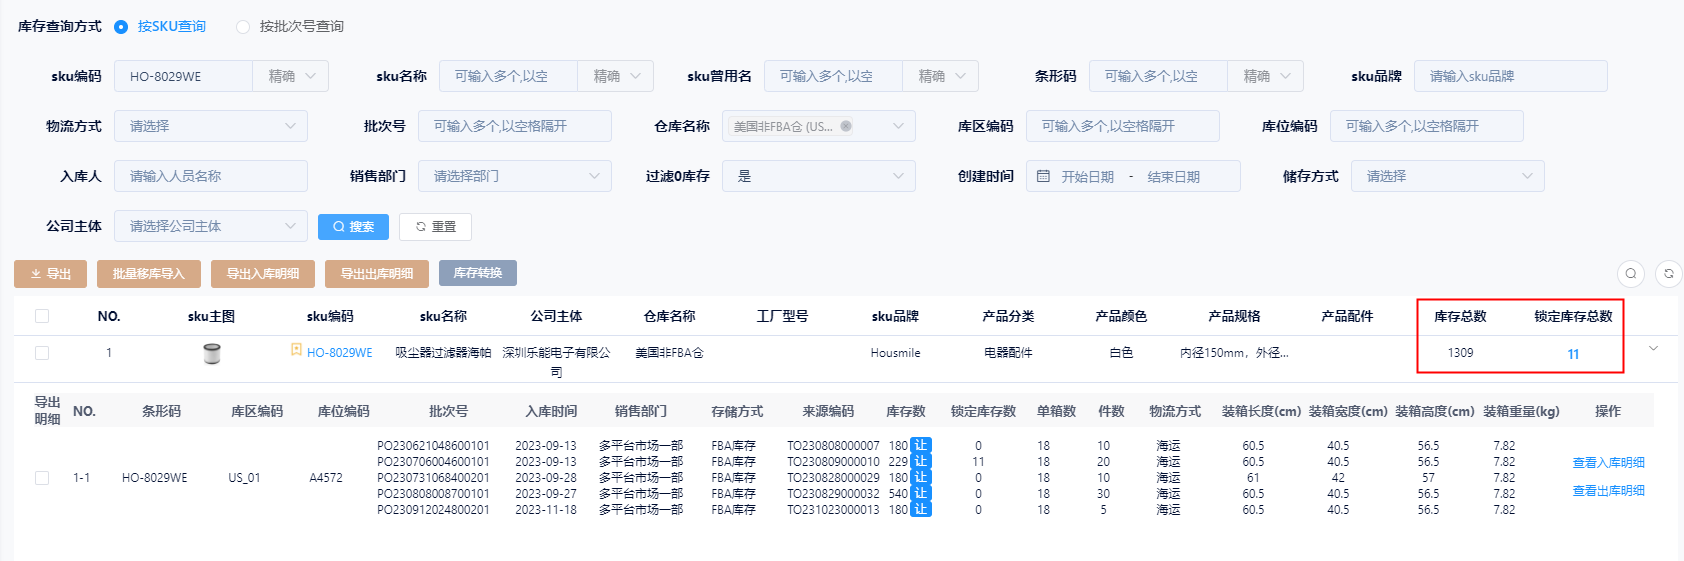This screenshot has width=1684, height=561.
Task: Collapse row 1 with the chevron at its right end
Action: coord(1653,348)
